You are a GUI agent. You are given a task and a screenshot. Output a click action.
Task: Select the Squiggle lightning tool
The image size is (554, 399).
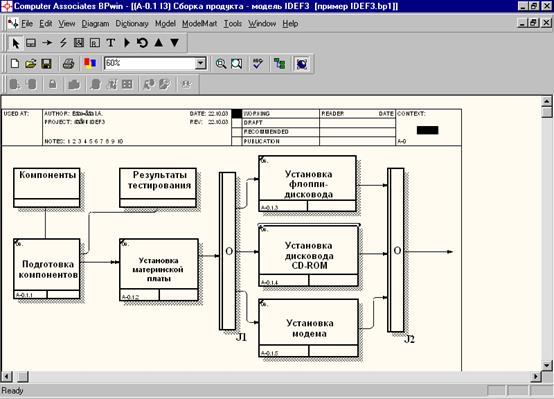tap(63, 43)
